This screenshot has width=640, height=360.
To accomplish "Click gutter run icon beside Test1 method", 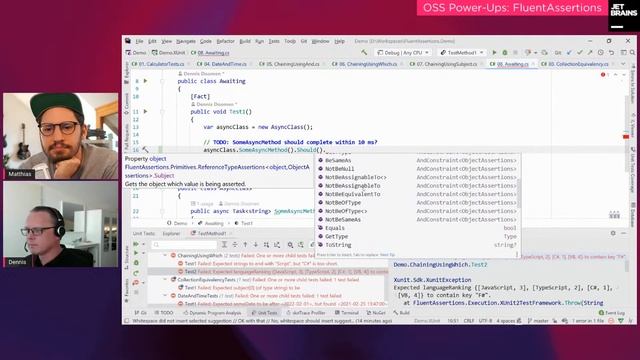I will pyautogui.click(x=146, y=111).
